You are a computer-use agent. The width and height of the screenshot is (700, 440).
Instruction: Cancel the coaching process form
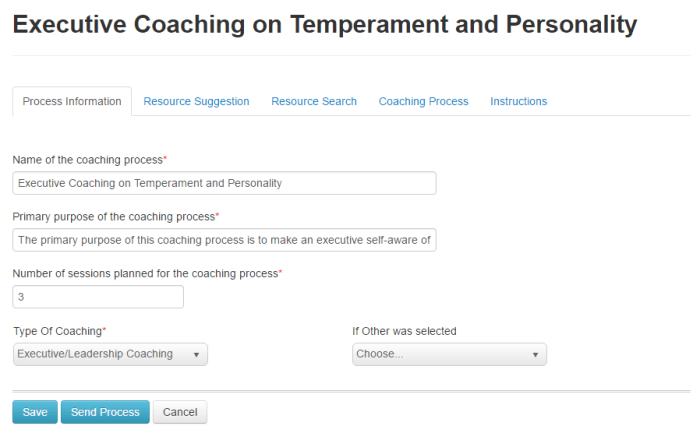180,412
